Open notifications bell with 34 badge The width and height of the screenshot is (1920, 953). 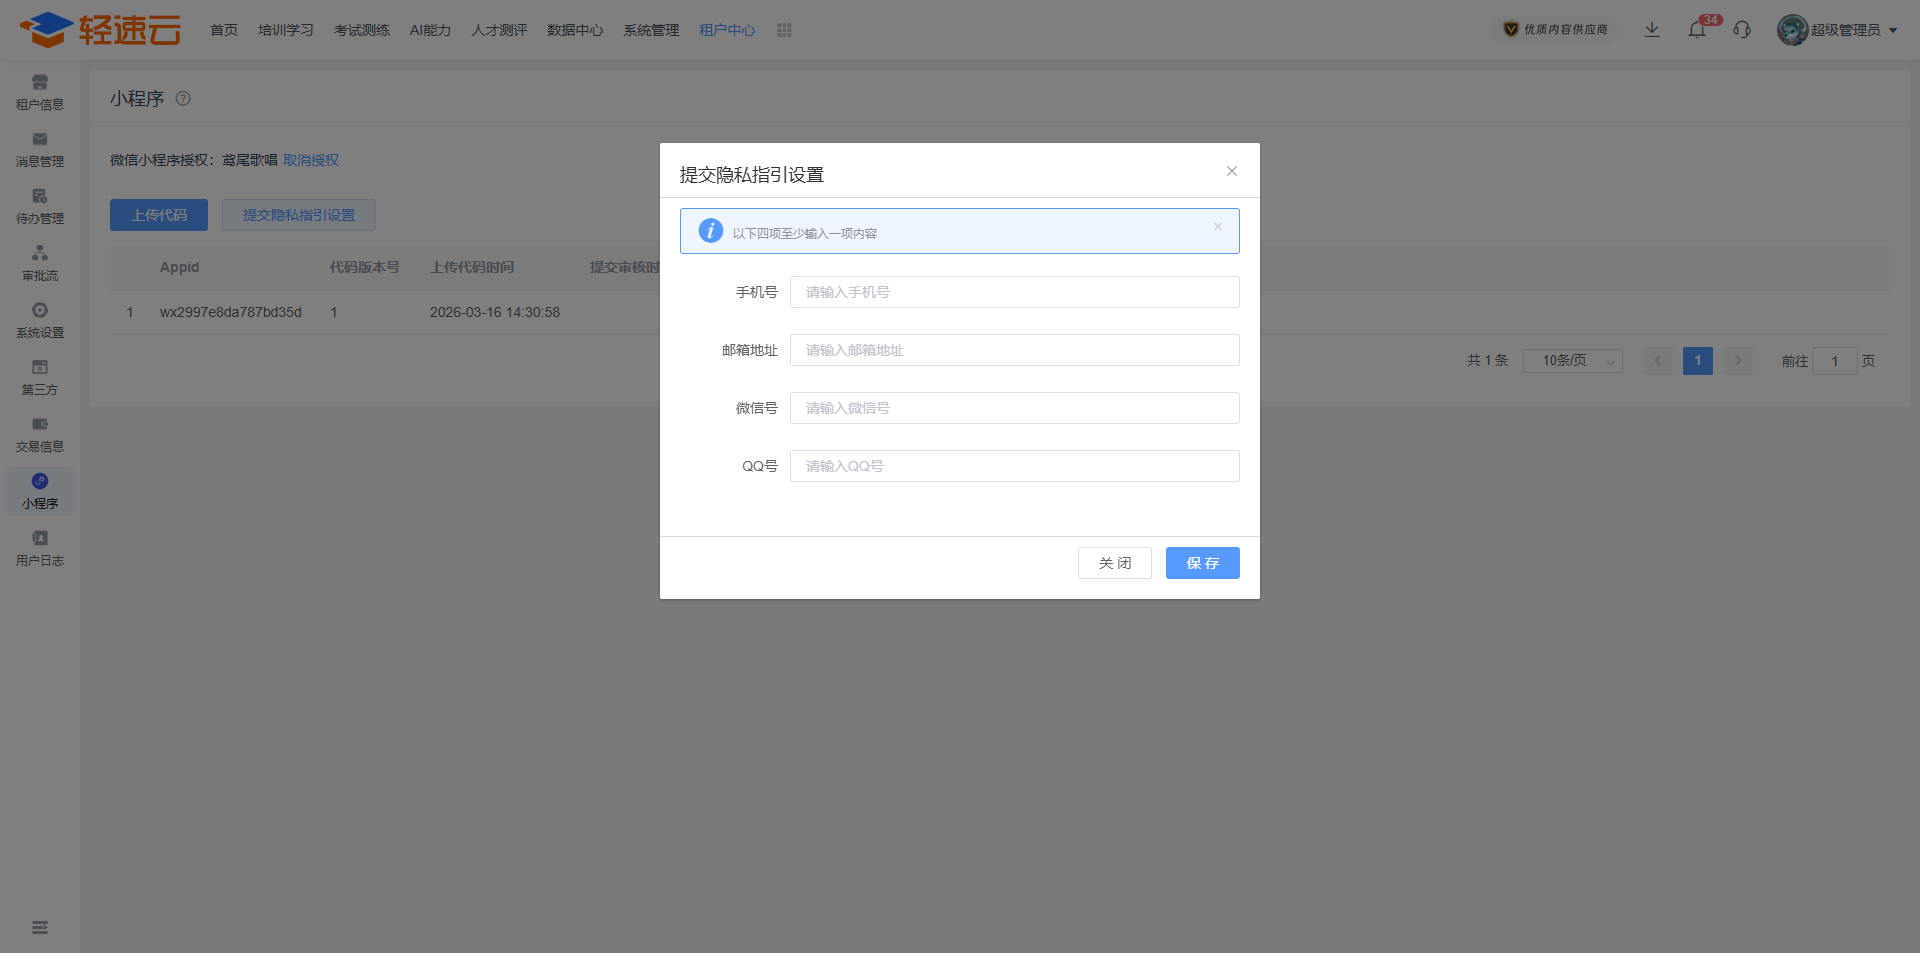[x=1697, y=30]
